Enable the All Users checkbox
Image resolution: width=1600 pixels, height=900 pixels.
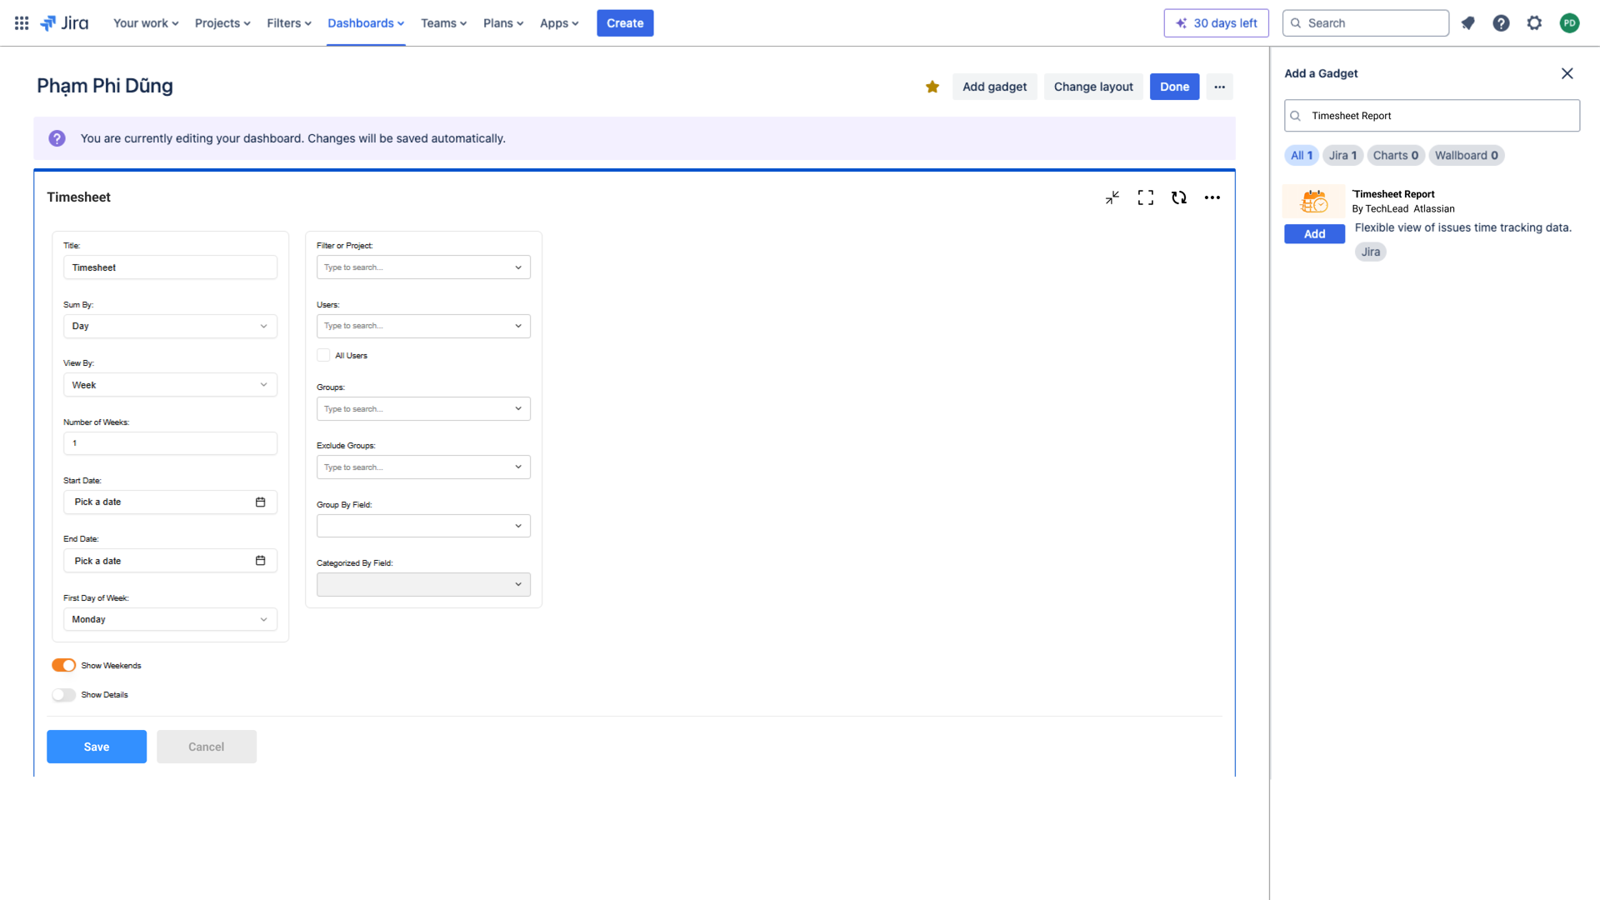point(323,355)
